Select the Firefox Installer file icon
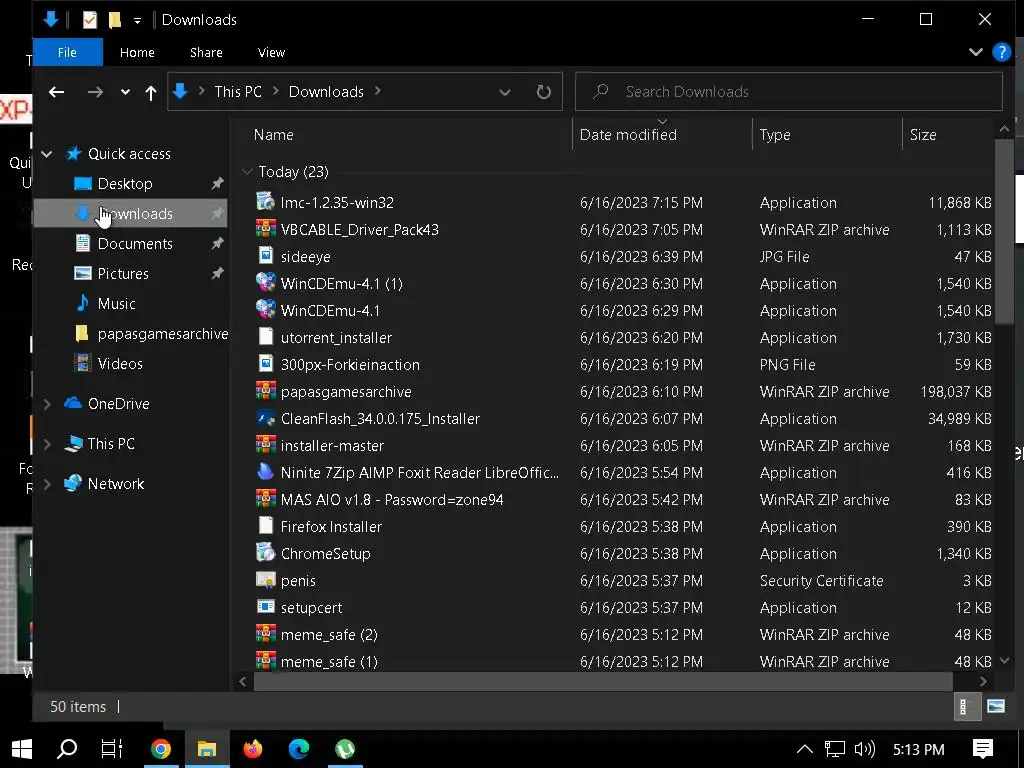The height and width of the screenshot is (768, 1024). coord(265,526)
